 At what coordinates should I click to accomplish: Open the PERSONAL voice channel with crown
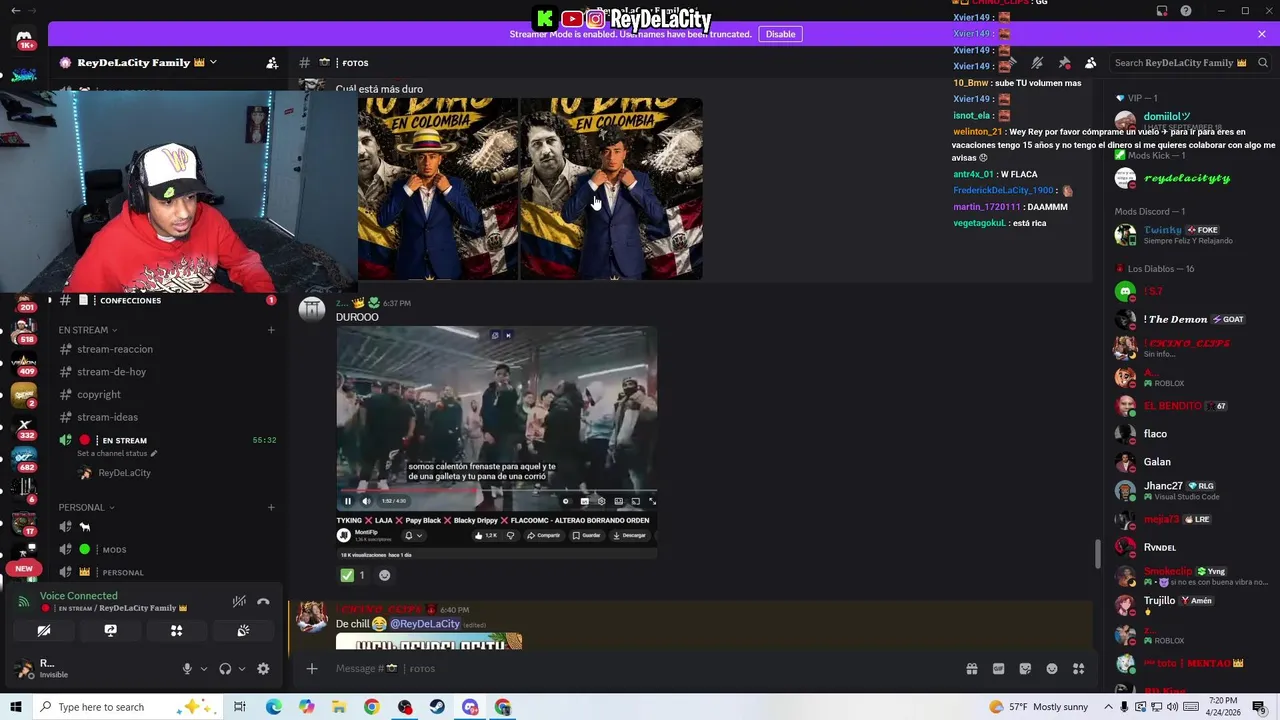122,573
